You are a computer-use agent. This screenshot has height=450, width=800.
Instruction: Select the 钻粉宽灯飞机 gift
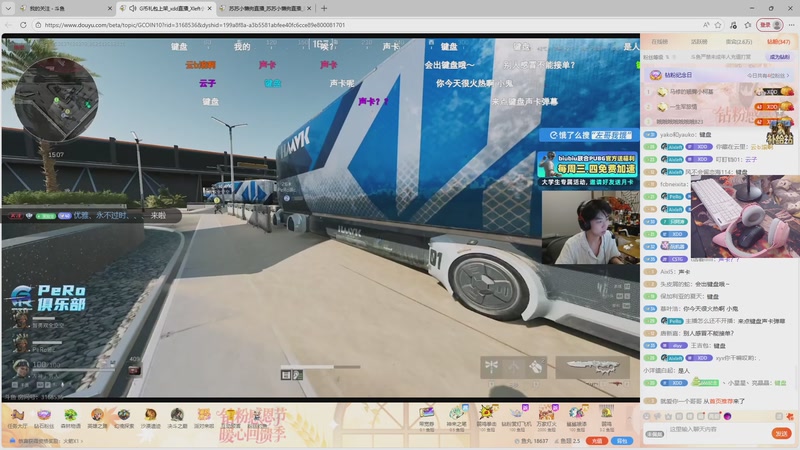pyautogui.click(x=516, y=418)
